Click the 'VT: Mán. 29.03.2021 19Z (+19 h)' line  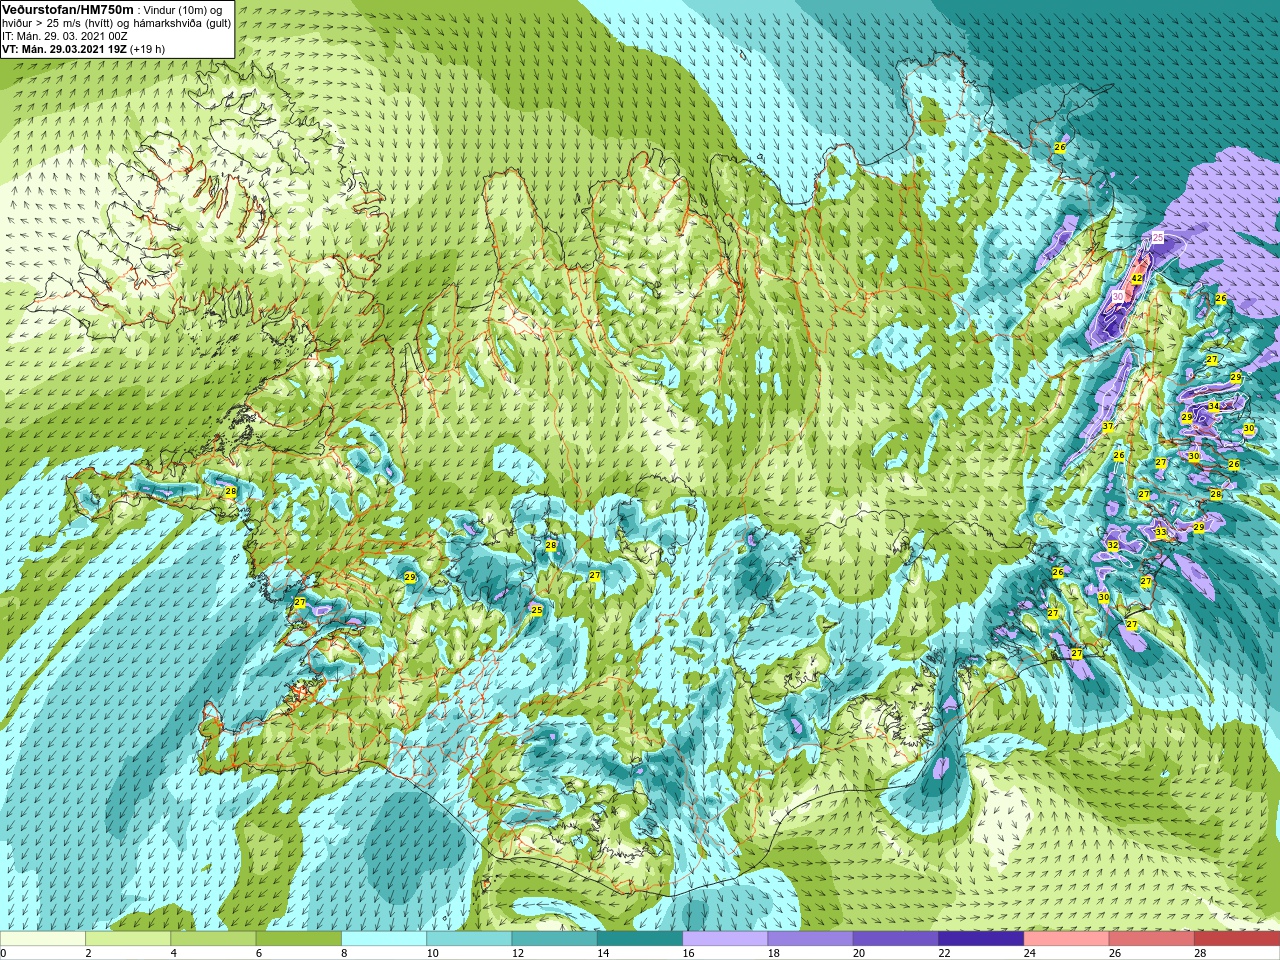pos(84,49)
